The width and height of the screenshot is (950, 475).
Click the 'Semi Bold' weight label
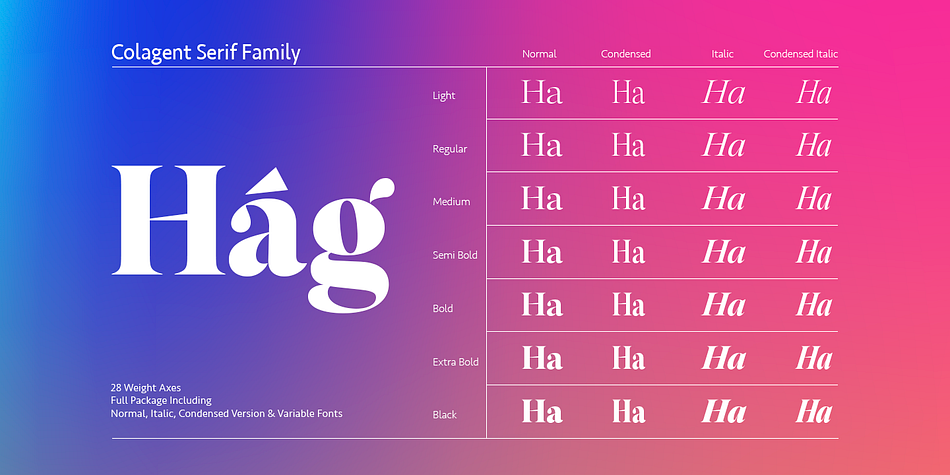455,255
